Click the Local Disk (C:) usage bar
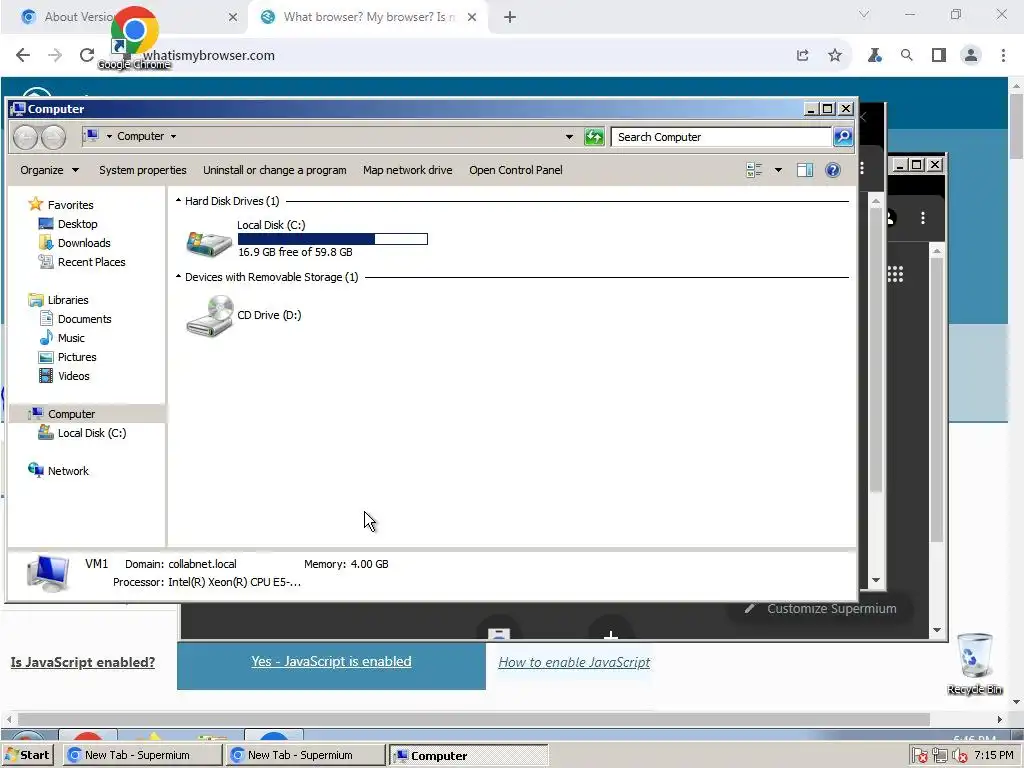Viewport: 1024px width, 768px height. coord(332,239)
